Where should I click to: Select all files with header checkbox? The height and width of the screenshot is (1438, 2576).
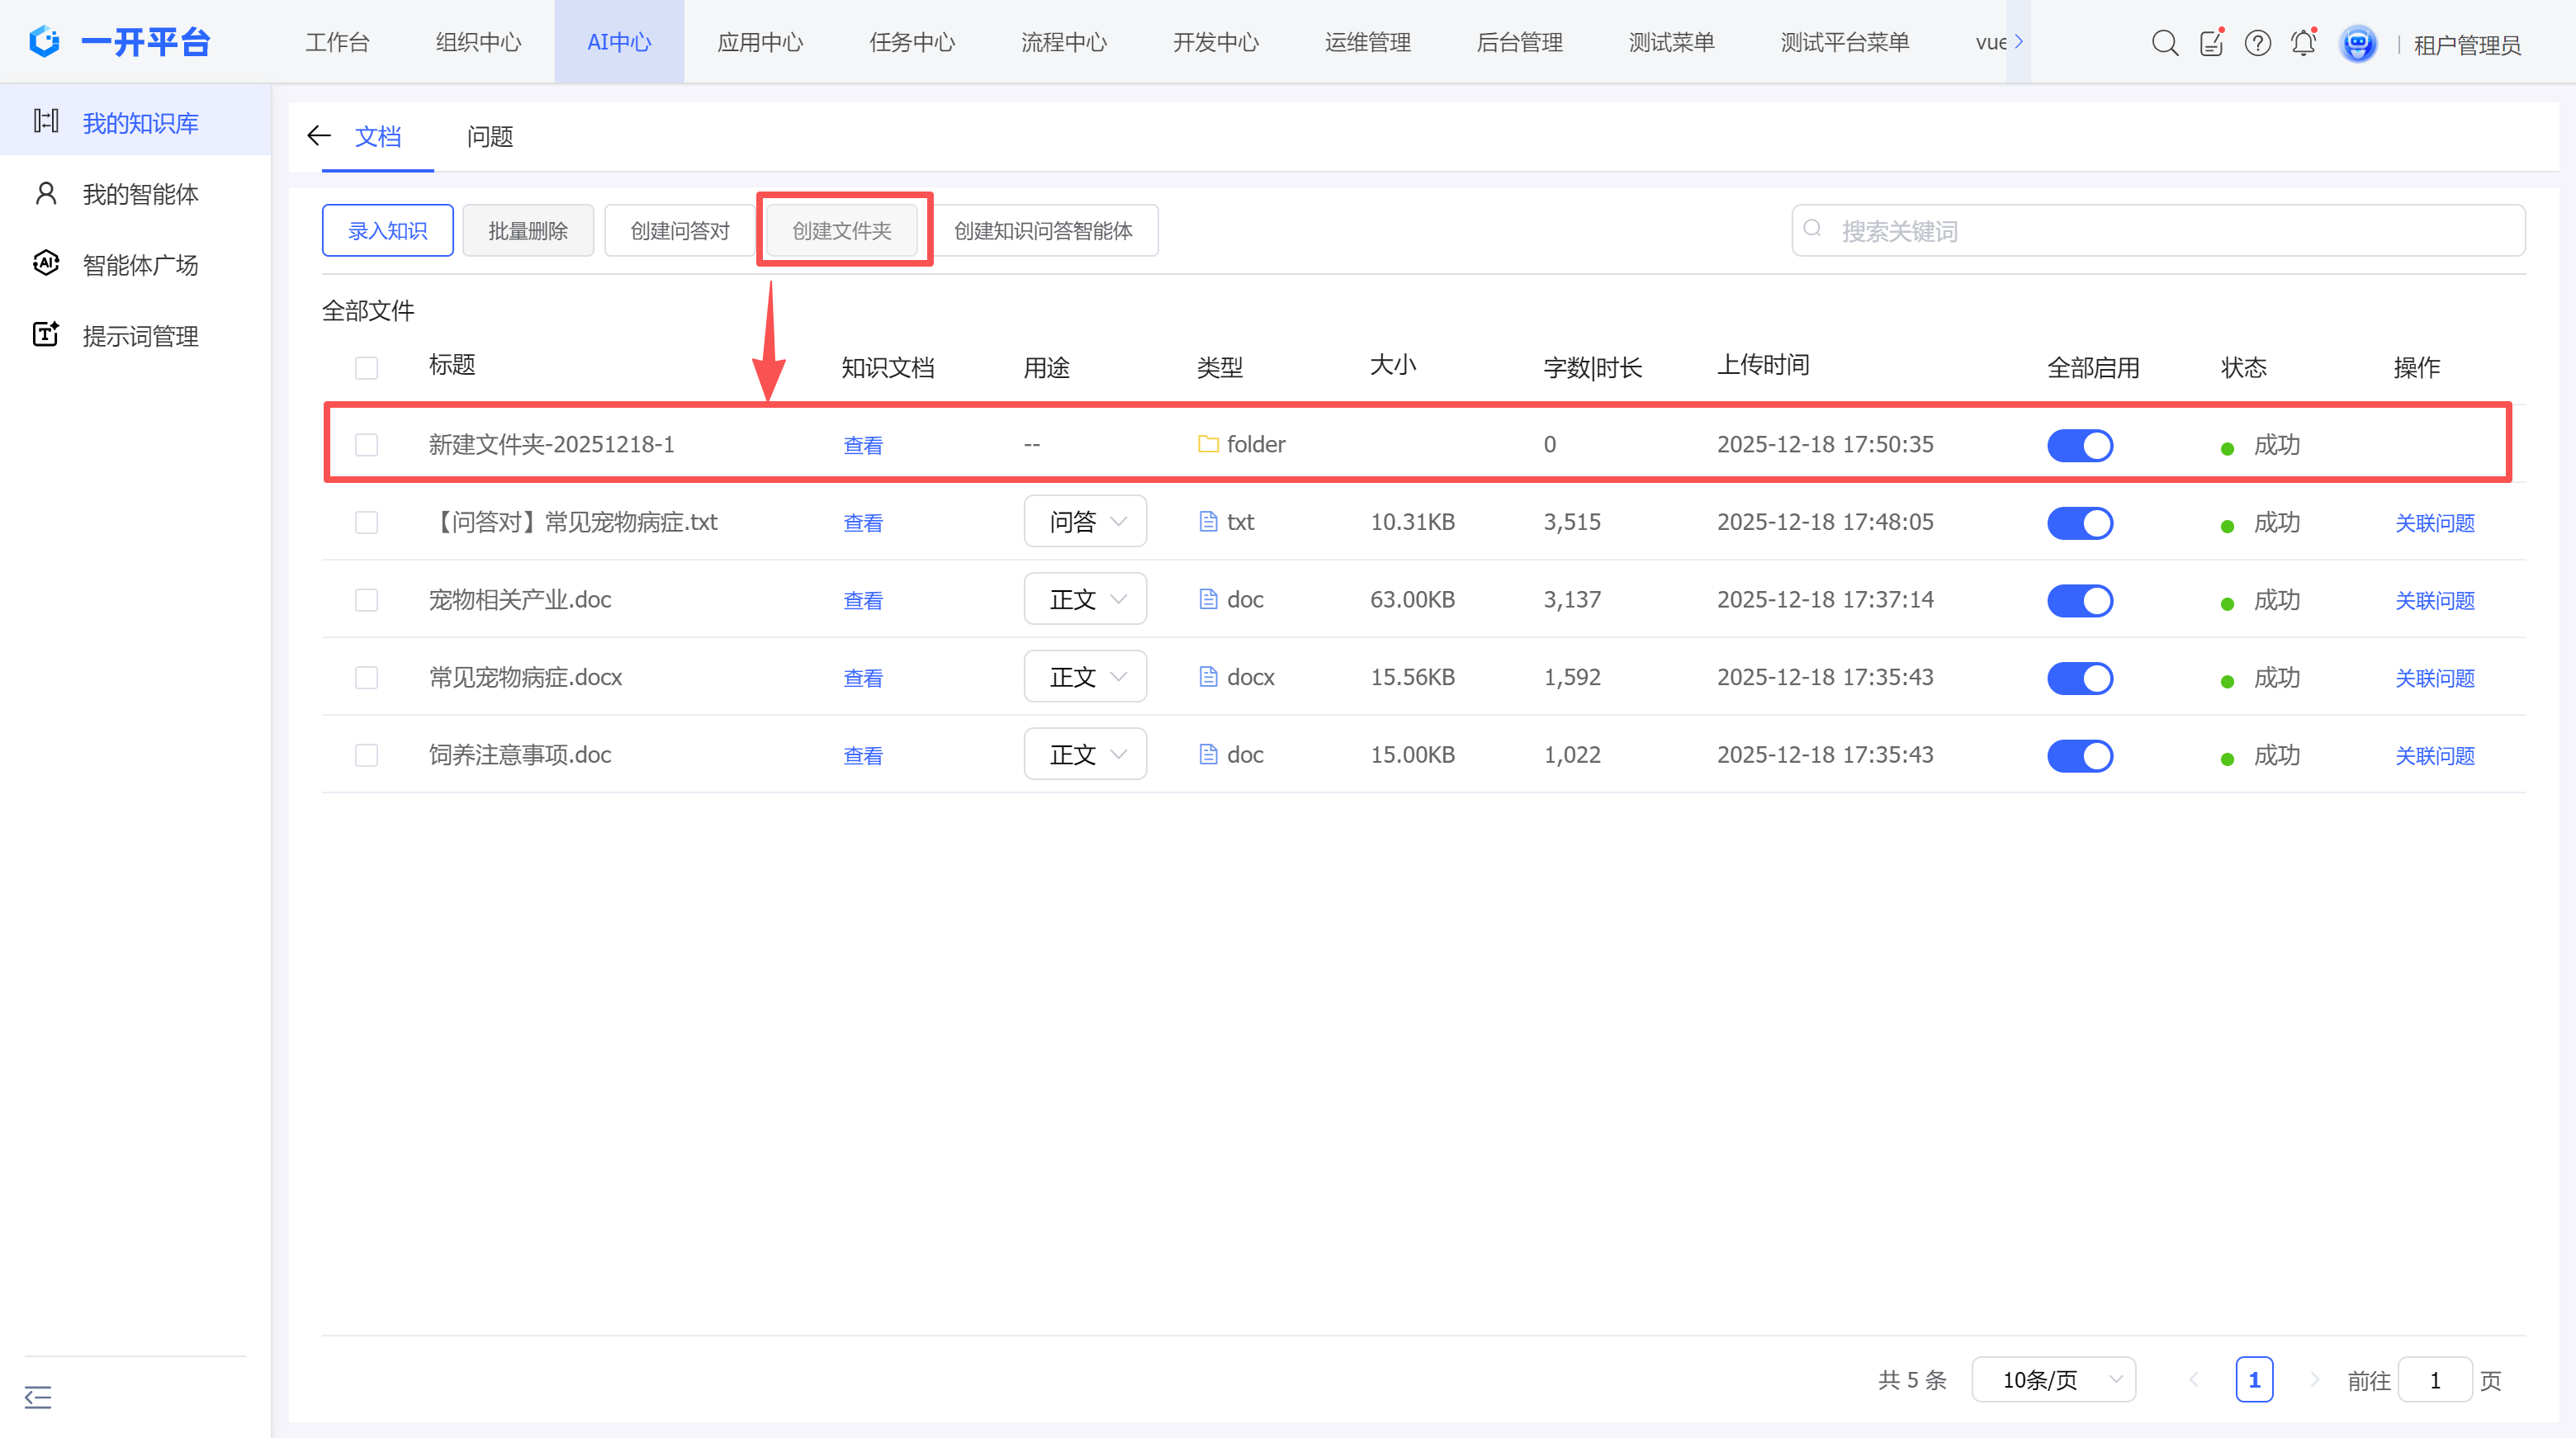coord(367,368)
